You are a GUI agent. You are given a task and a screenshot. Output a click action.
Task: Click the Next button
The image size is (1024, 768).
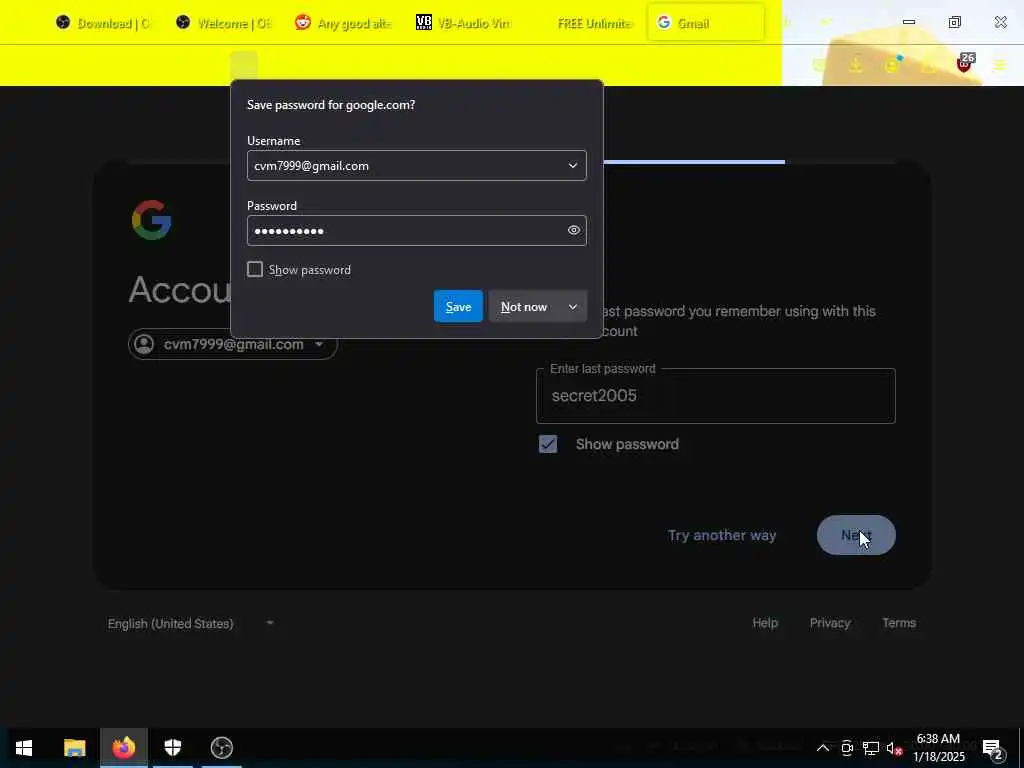pyautogui.click(x=856, y=536)
